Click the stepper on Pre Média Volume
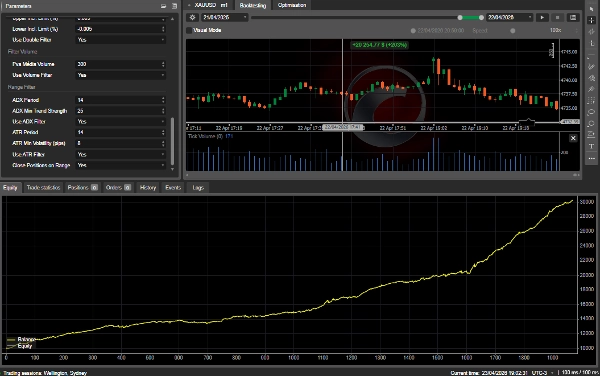 [163, 64]
